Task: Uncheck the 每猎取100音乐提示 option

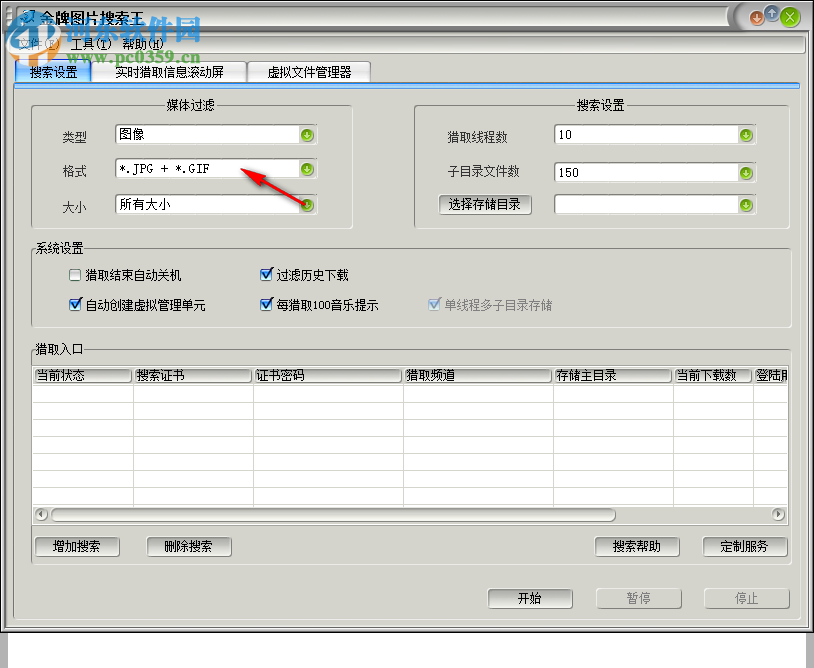Action: (266, 304)
